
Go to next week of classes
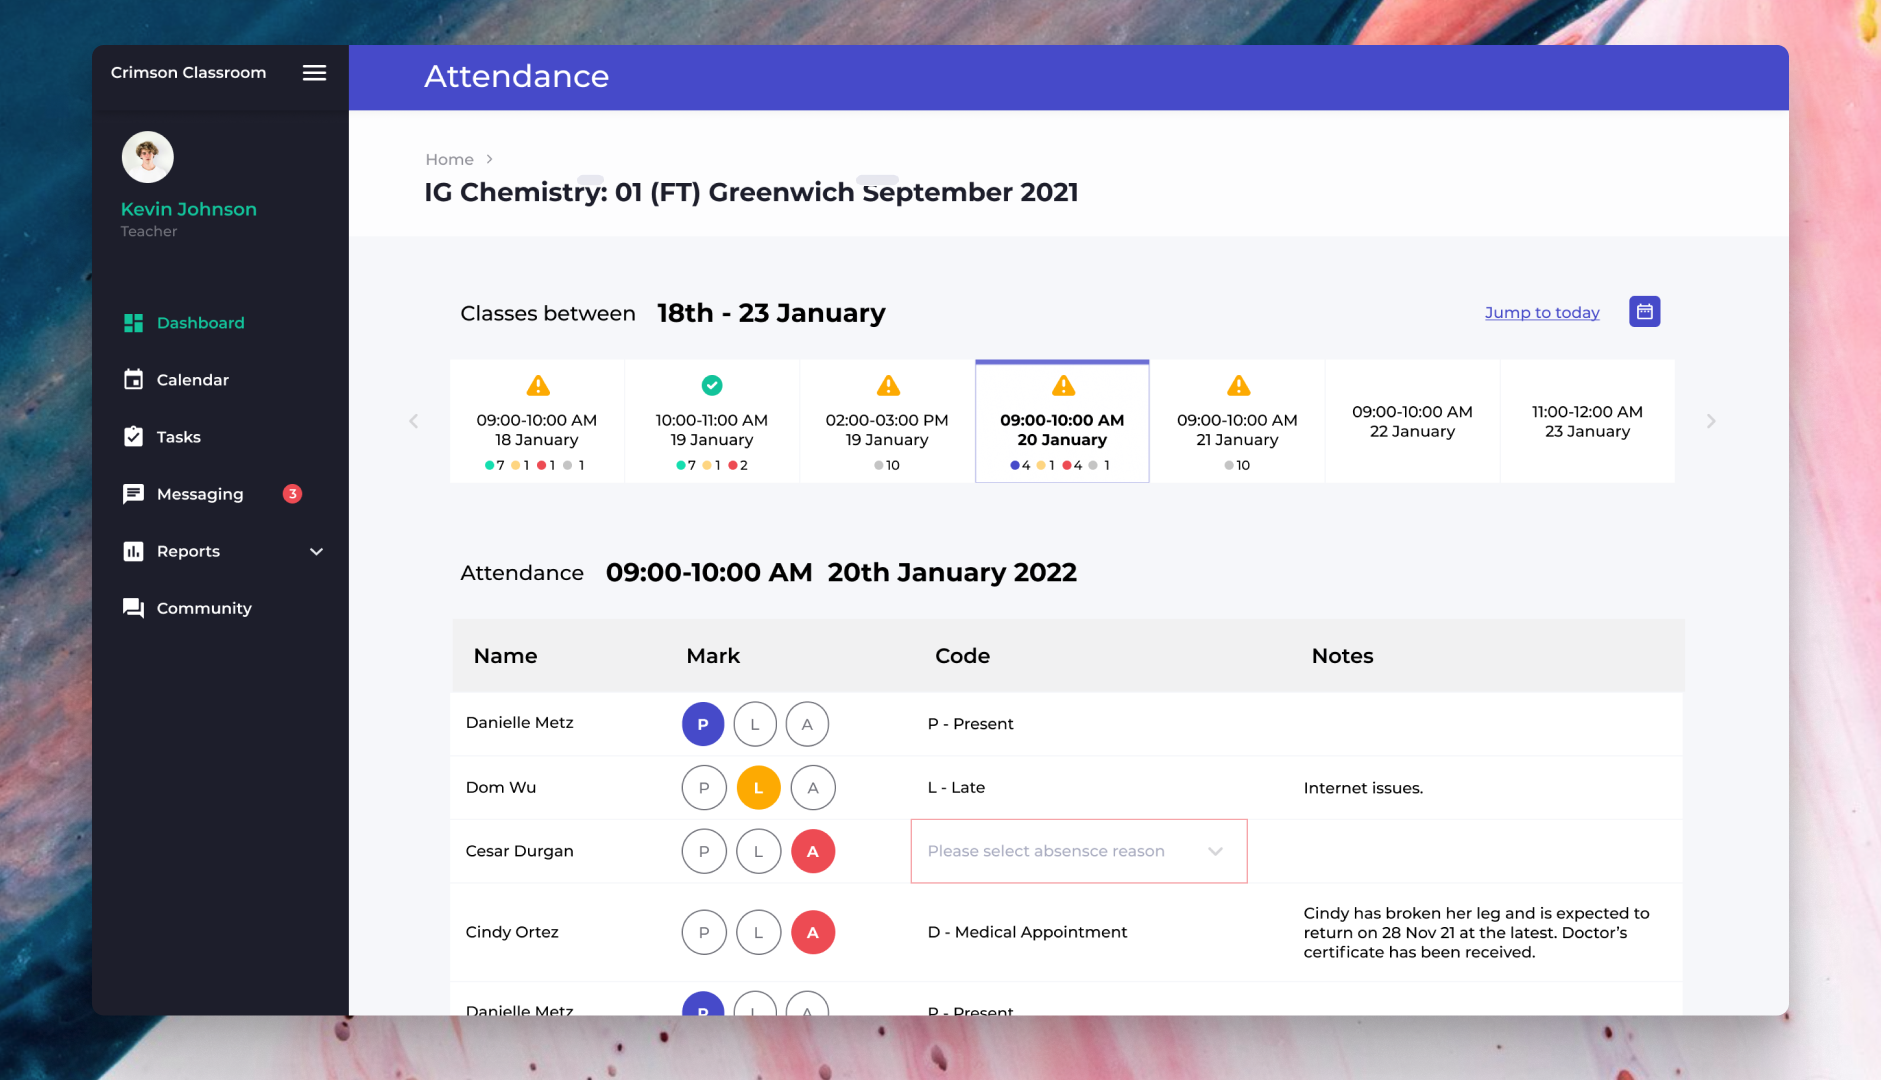pos(1710,421)
